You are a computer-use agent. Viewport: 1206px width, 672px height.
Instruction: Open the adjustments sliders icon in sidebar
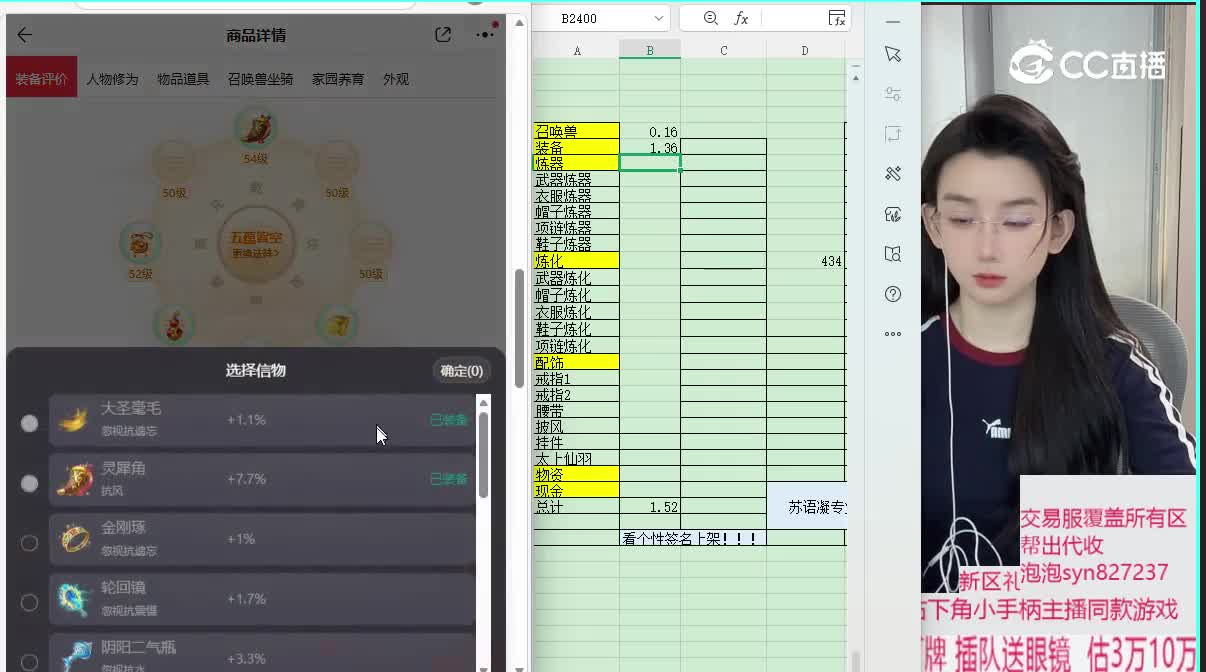(893, 94)
